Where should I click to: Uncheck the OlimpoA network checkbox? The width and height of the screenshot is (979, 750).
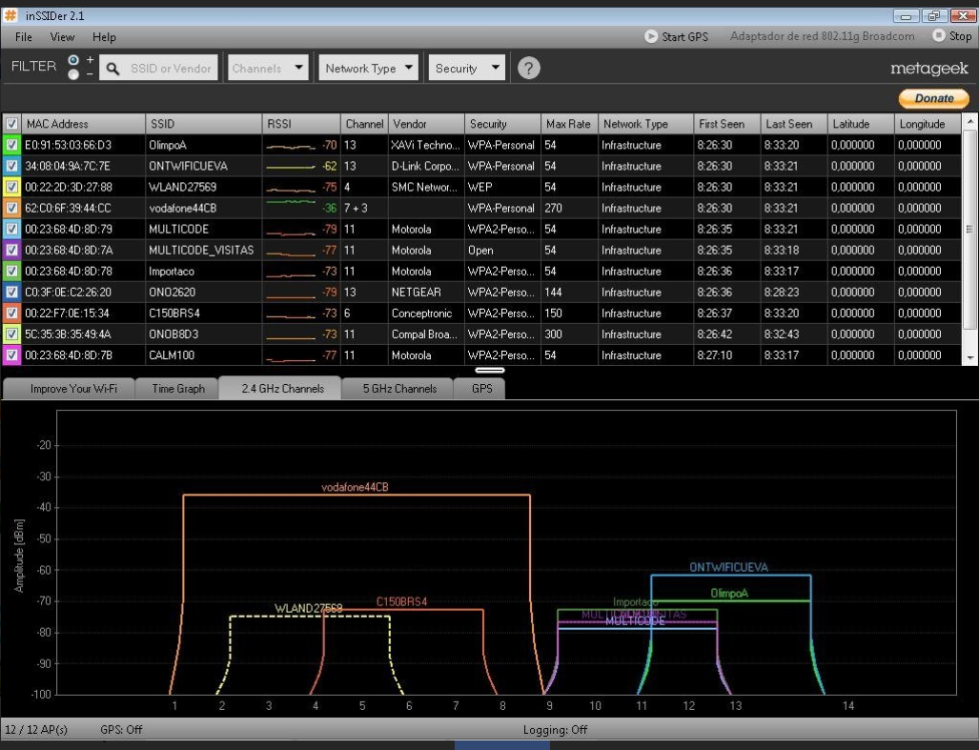12,145
